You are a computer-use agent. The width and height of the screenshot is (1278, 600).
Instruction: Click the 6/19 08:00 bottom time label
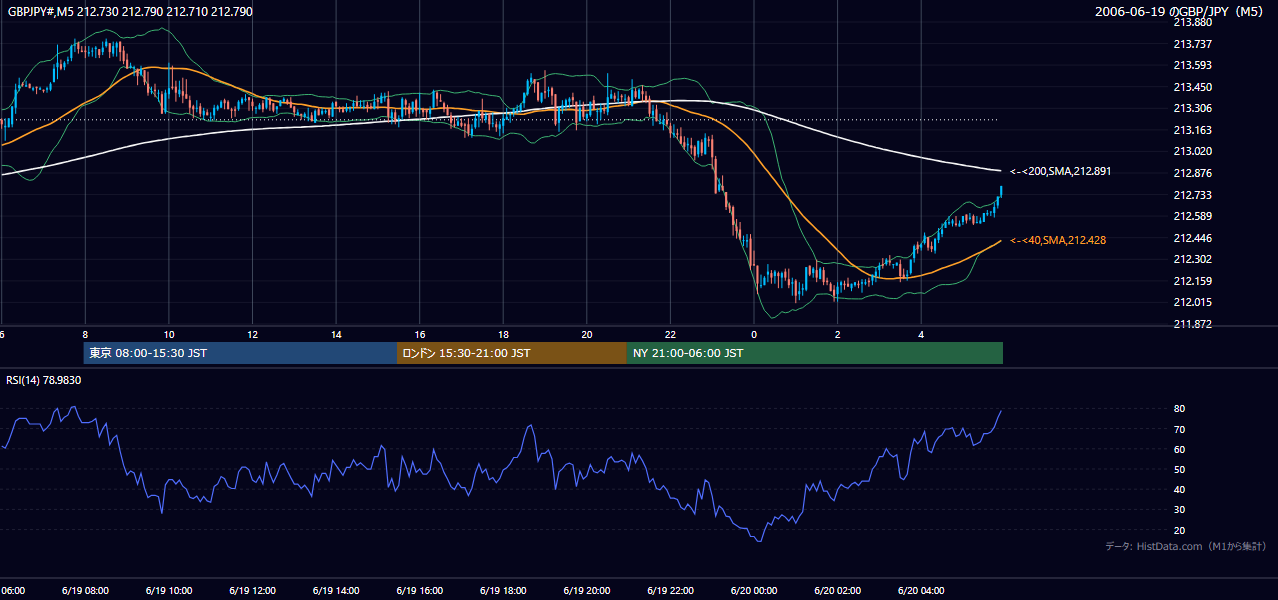click(x=83, y=590)
